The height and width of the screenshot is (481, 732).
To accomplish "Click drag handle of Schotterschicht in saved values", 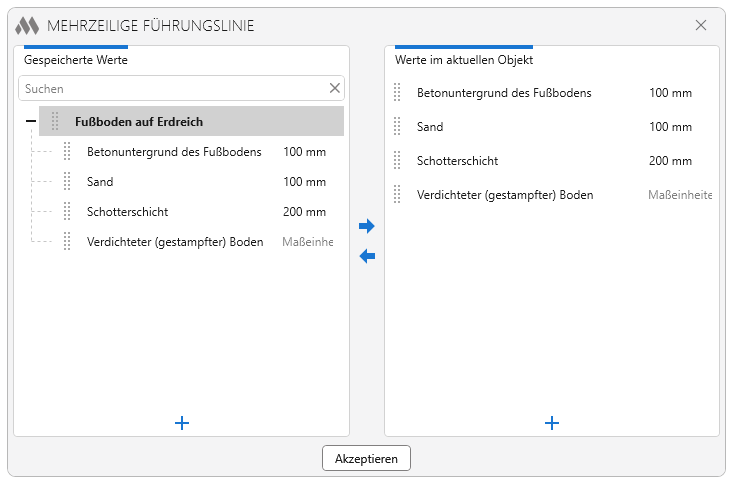I will coord(67,212).
